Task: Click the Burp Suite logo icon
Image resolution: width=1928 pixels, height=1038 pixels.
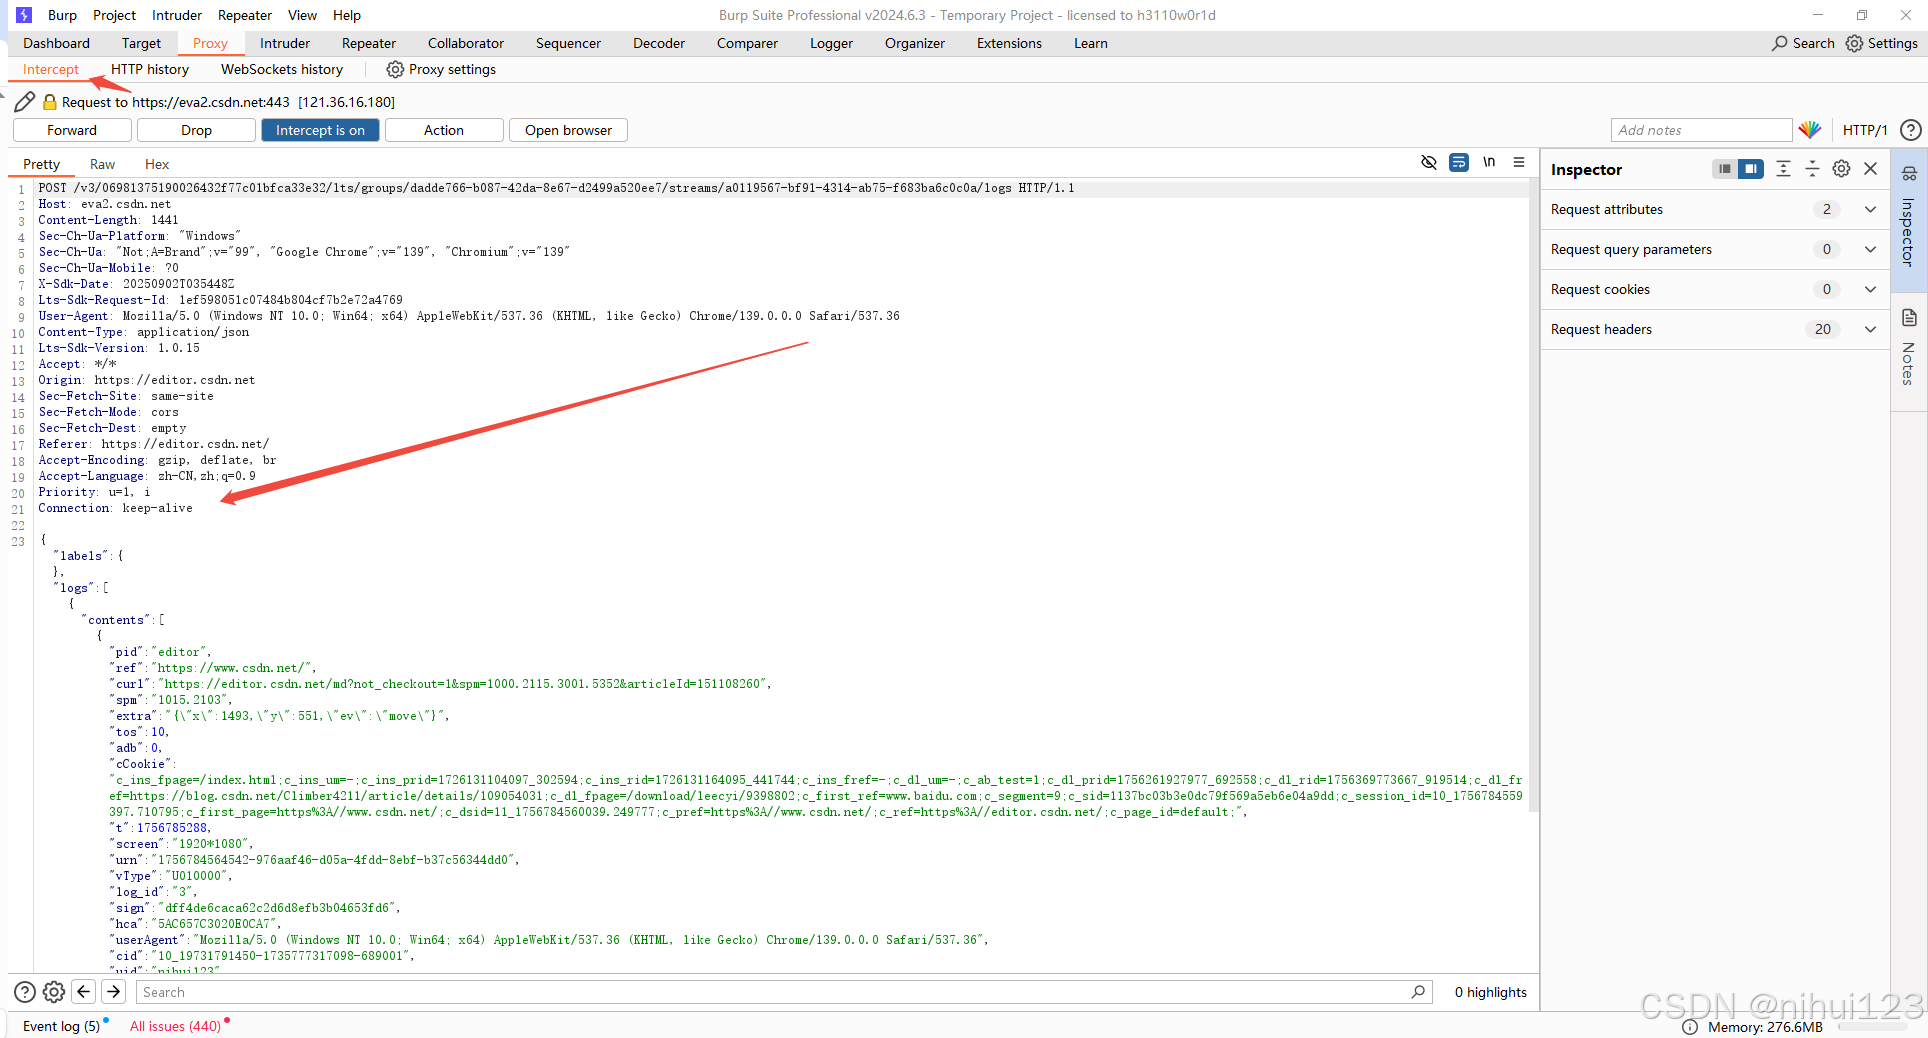Action: pos(24,15)
